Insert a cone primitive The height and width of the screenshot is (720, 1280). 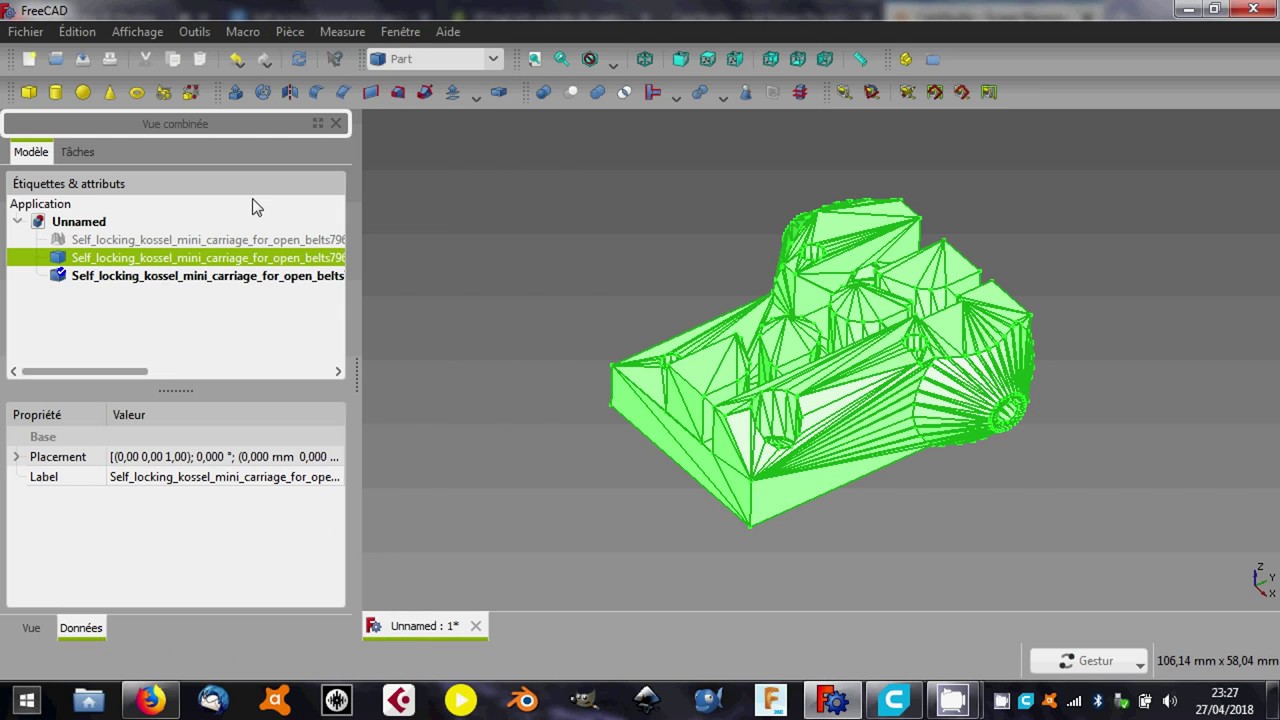[110, 92]
